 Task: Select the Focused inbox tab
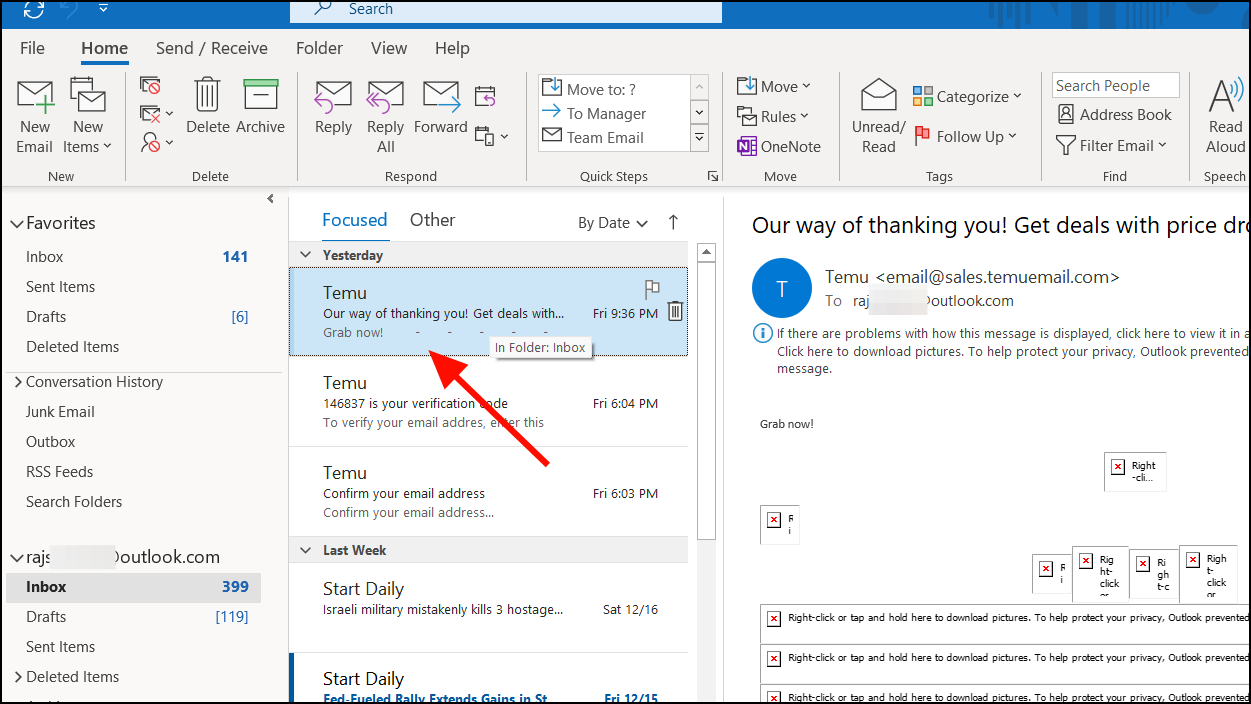coord(354,220)
